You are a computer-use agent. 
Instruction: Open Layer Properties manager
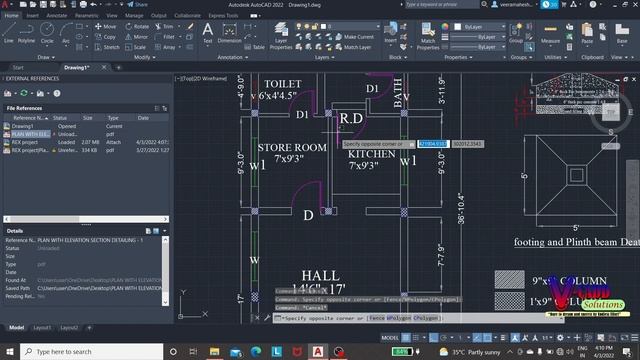click(x=281, y=36)
